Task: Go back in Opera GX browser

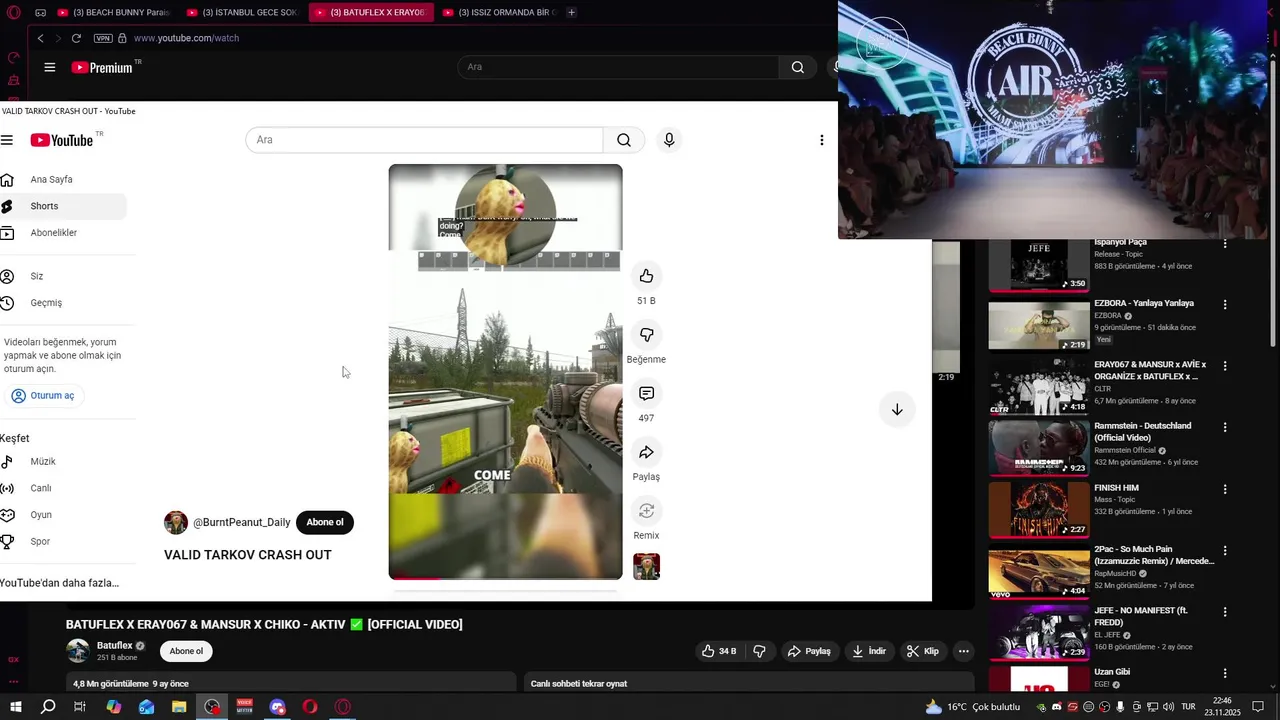Action: pos(40,38)
